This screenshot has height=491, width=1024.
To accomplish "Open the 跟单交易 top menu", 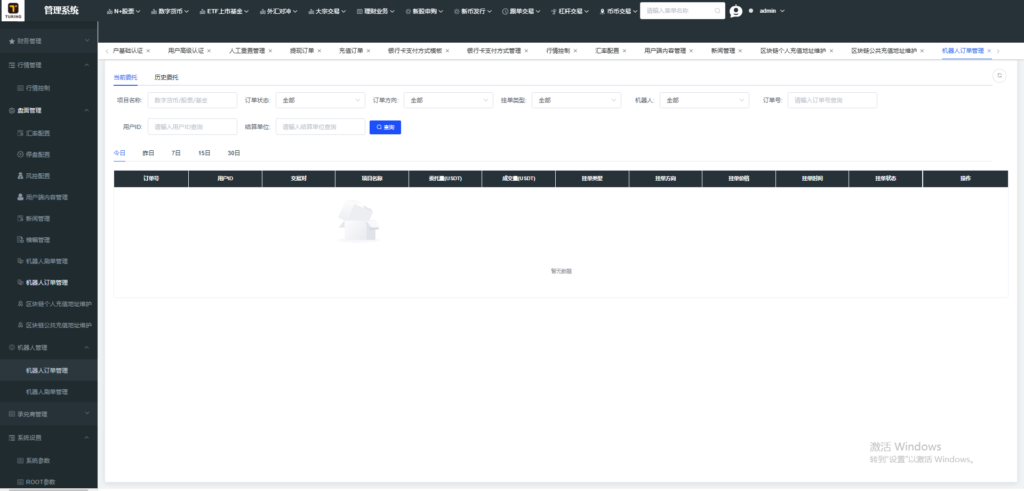I will click(x=521, y=11).
